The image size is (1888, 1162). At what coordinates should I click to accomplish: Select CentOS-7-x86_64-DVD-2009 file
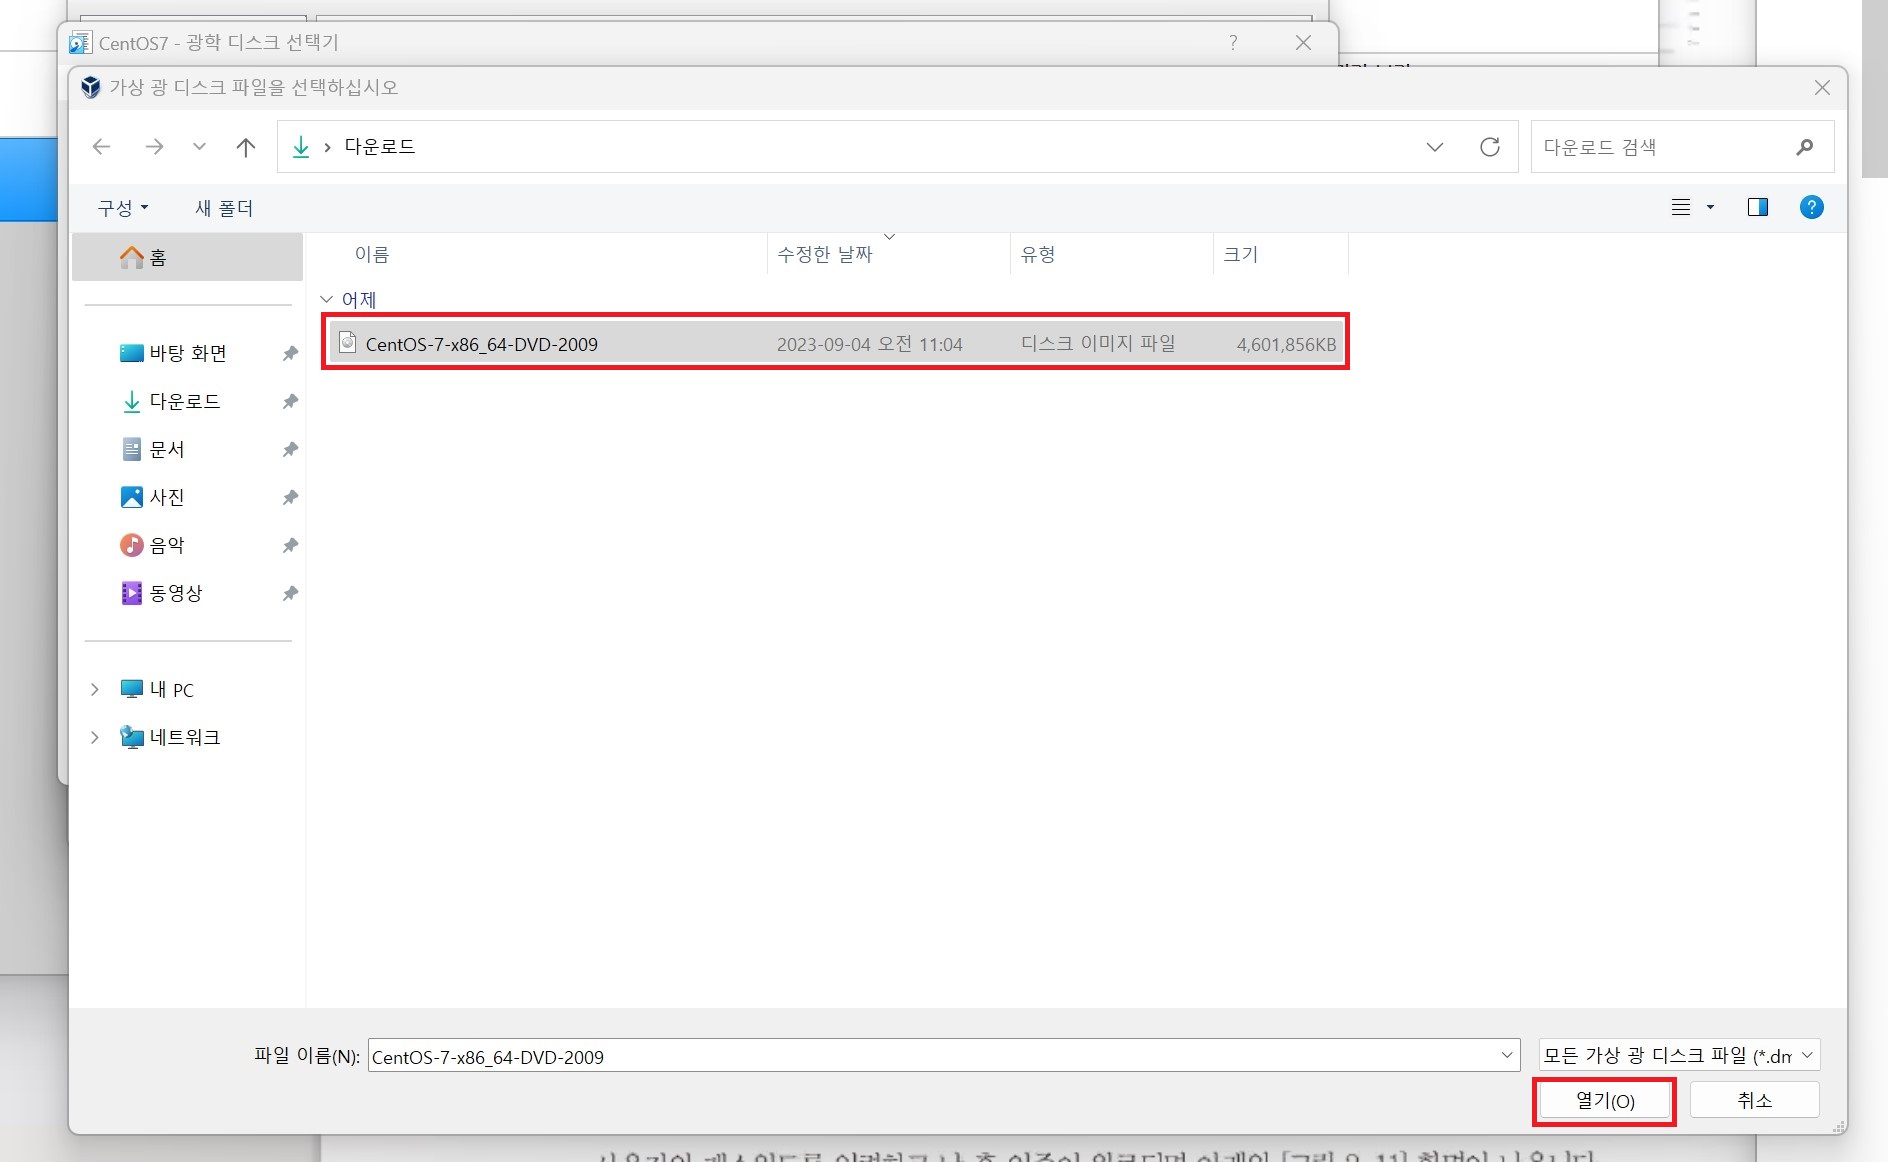(836, 343)
